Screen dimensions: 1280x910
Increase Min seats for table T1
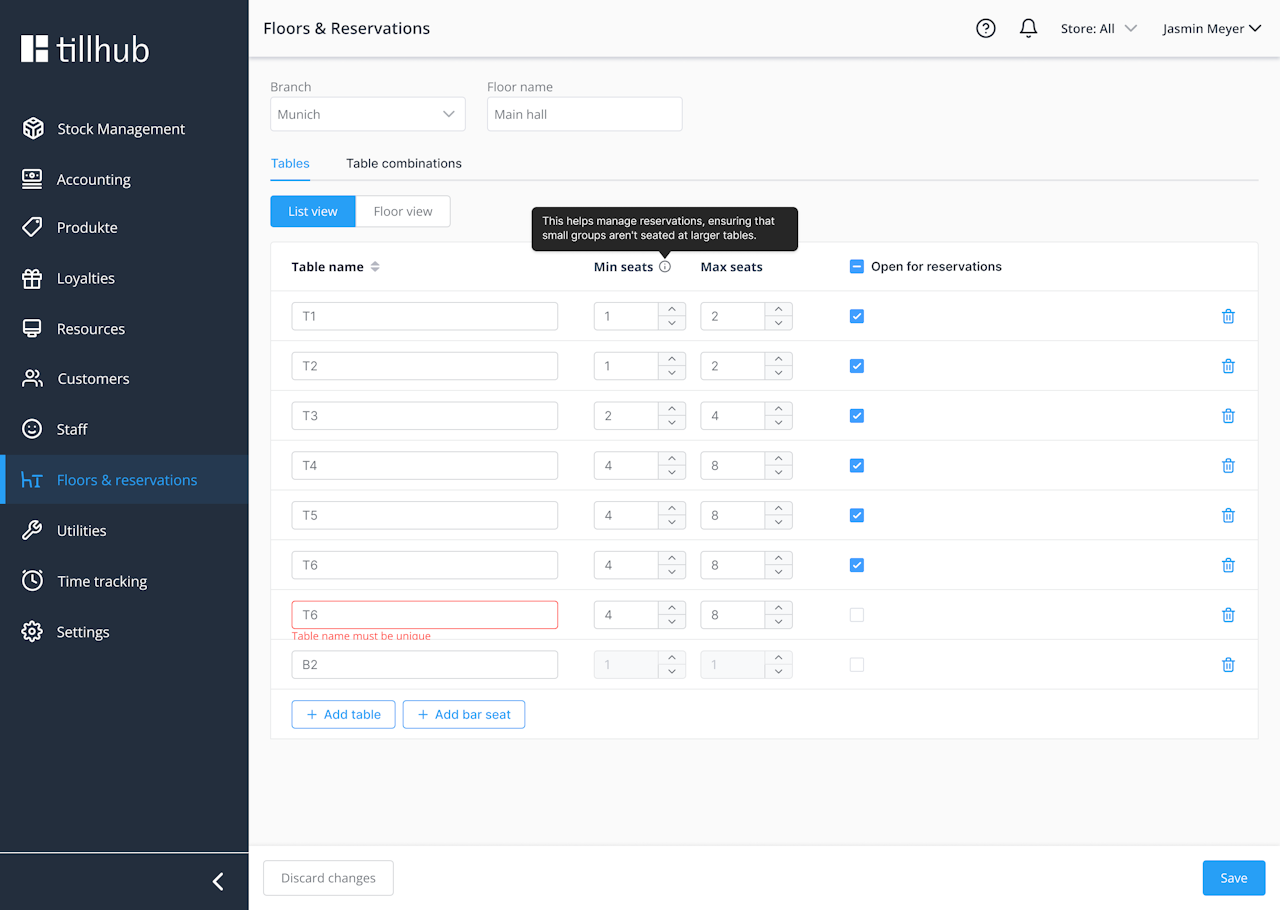(672, 310)
